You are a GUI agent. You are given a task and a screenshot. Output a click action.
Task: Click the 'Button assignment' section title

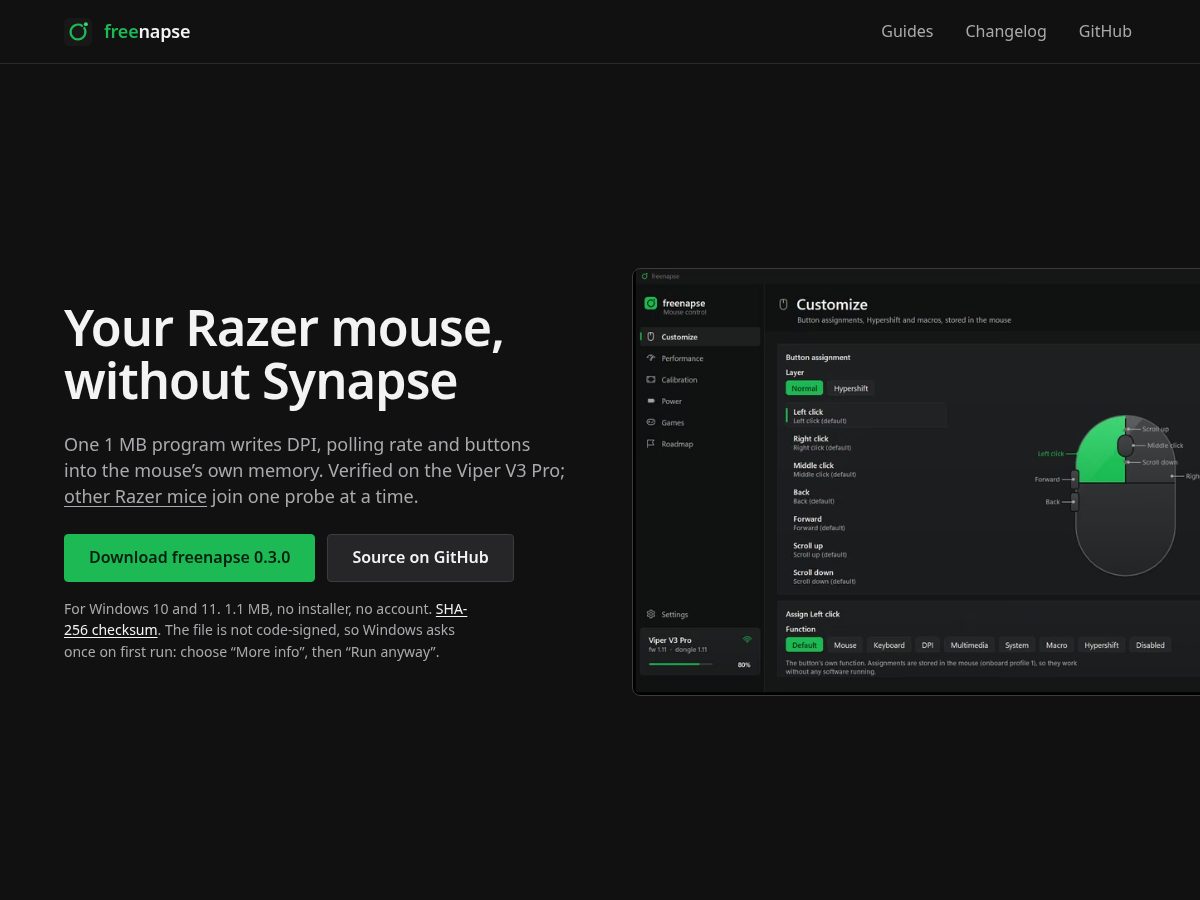818,357
